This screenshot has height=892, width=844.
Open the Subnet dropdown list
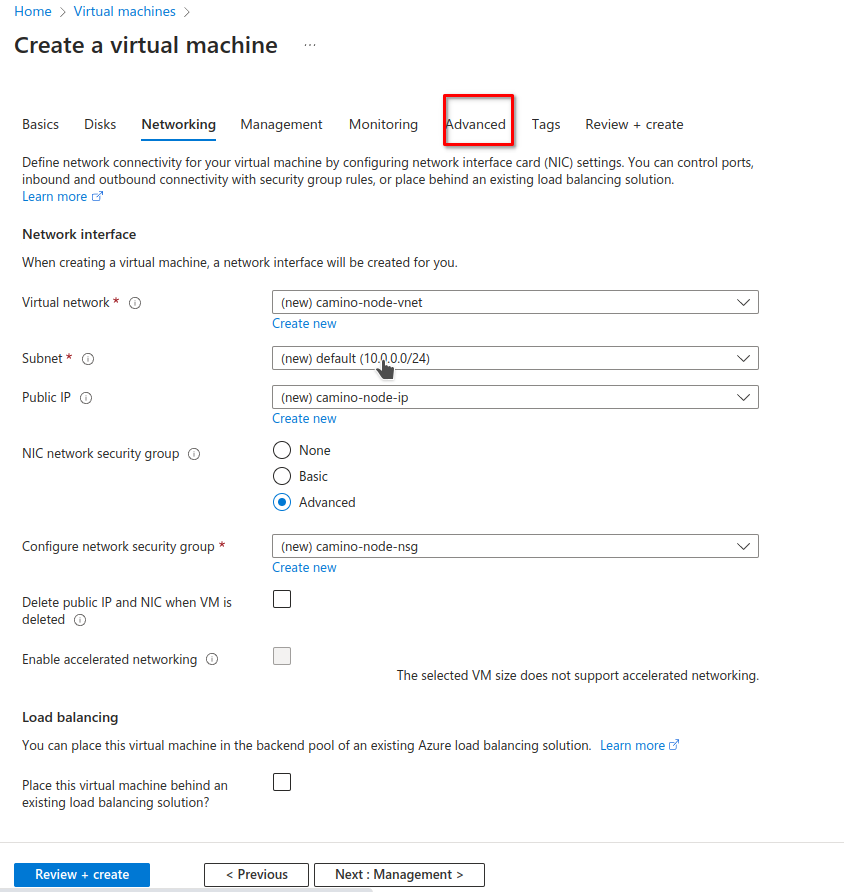pyautogui.click(x=514, y=358)
